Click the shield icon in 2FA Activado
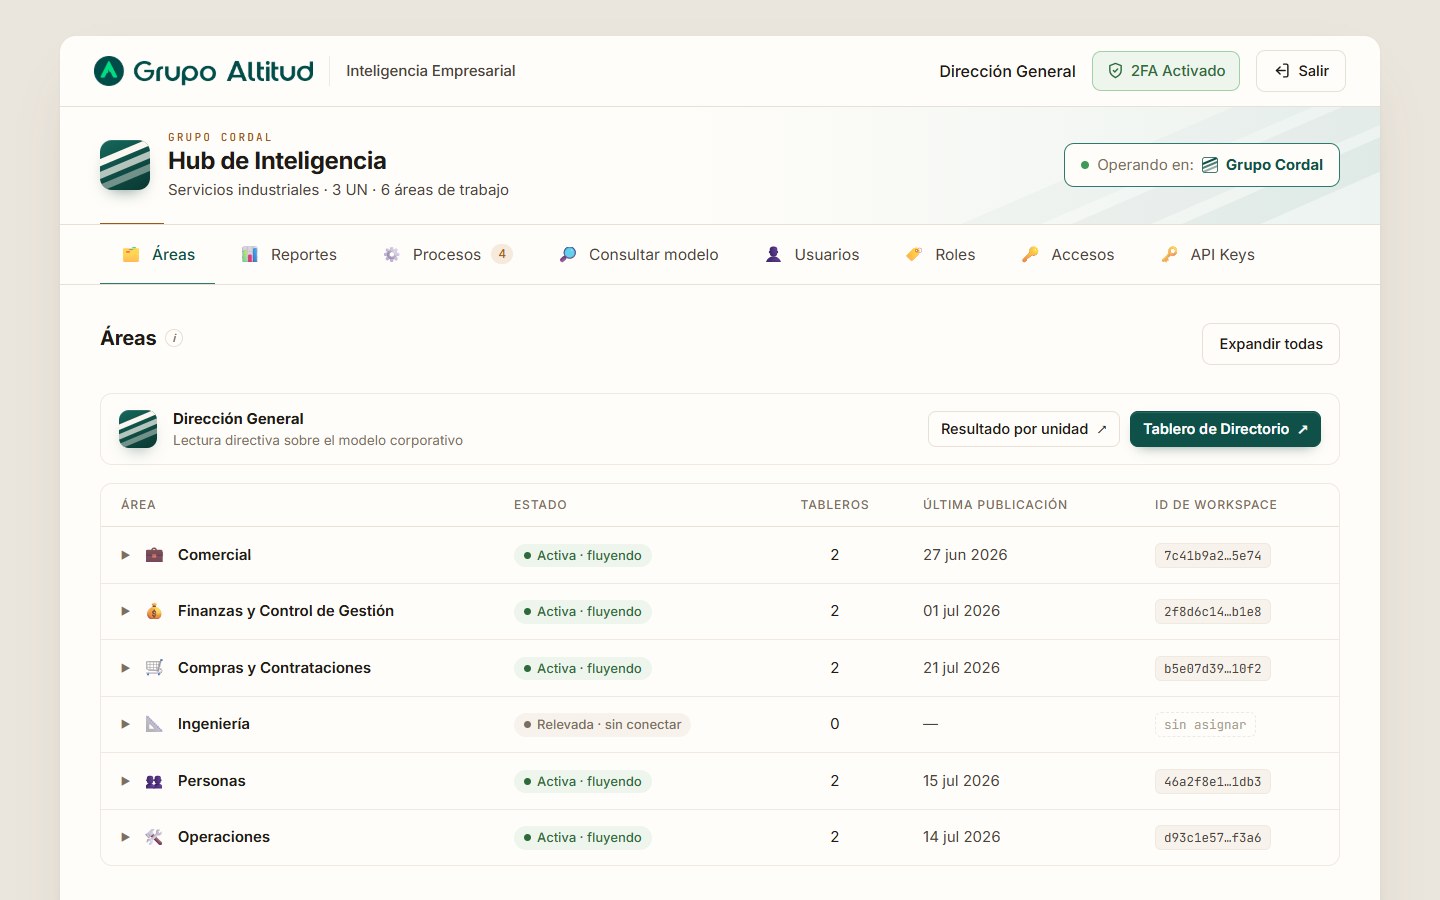The image size is (1440, 900). [x=1115, y=71]
